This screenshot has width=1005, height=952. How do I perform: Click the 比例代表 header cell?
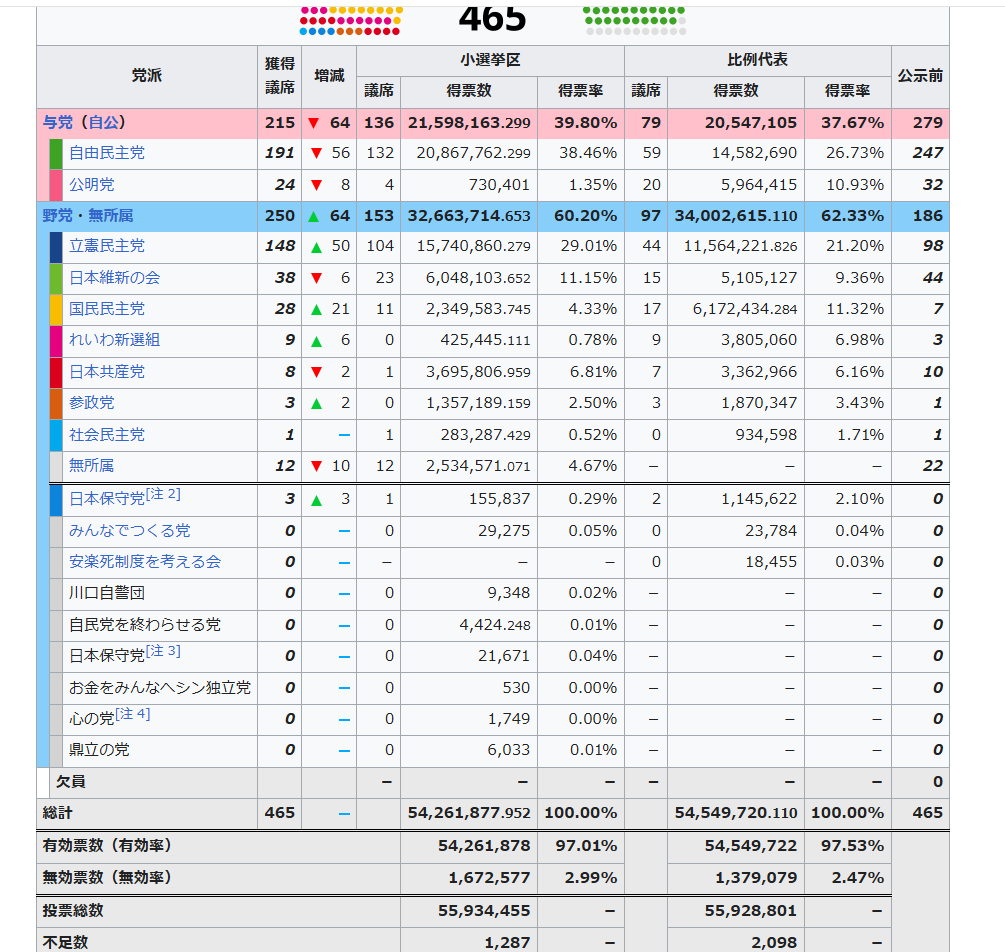tap(758, 60)
